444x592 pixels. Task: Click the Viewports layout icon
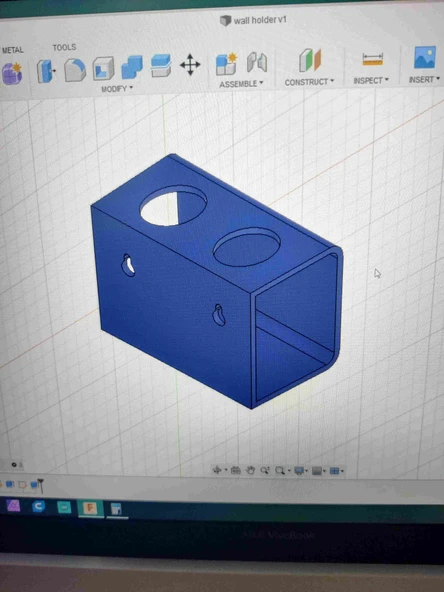(335, 471)
